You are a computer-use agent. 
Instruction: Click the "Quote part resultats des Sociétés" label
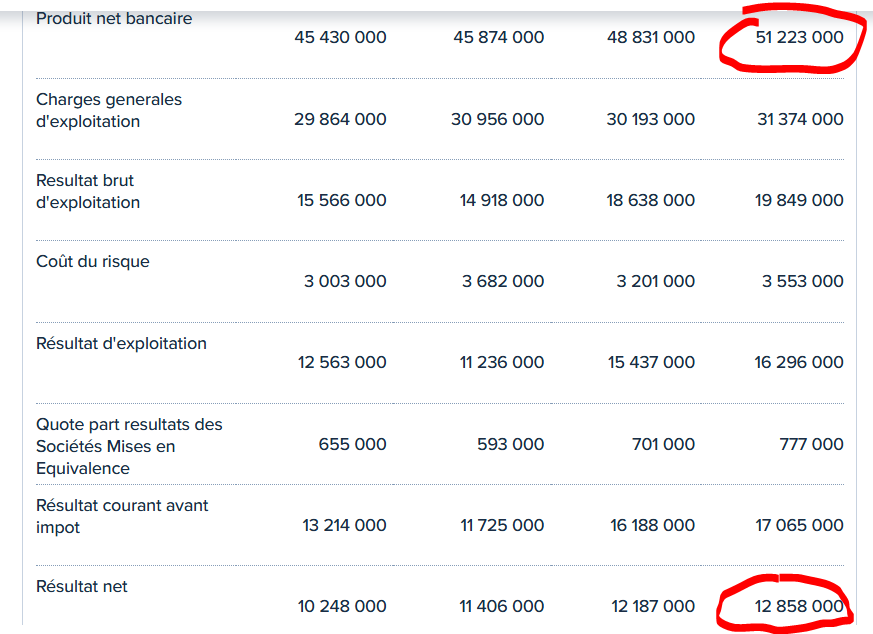pos(129,435)
